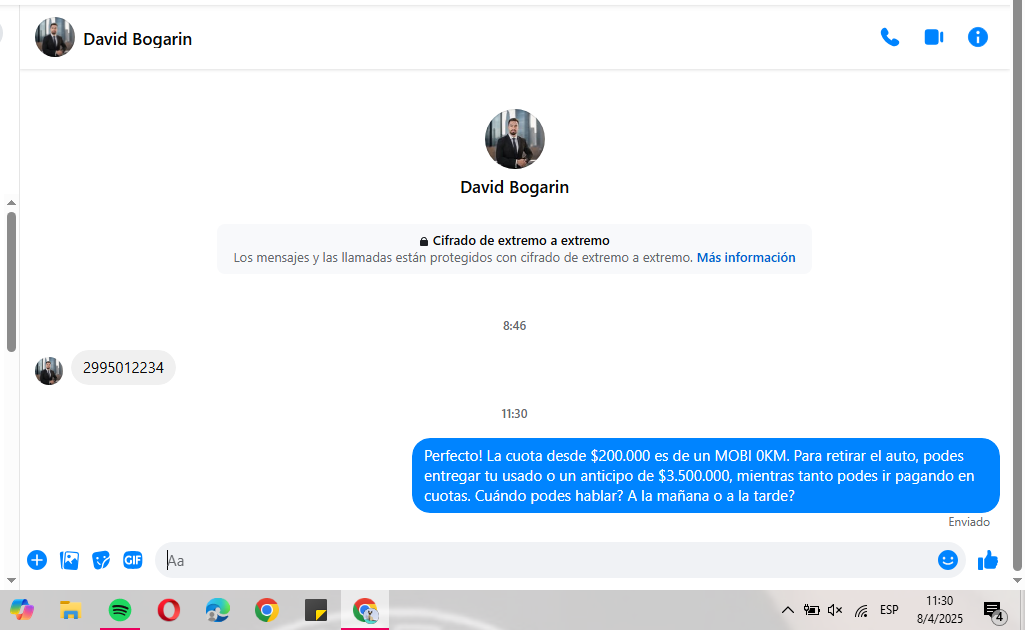This screenshot has width=1025, height=630.
Task: Open Google Chrome from the taskbar
Action: tap(267, 610)
